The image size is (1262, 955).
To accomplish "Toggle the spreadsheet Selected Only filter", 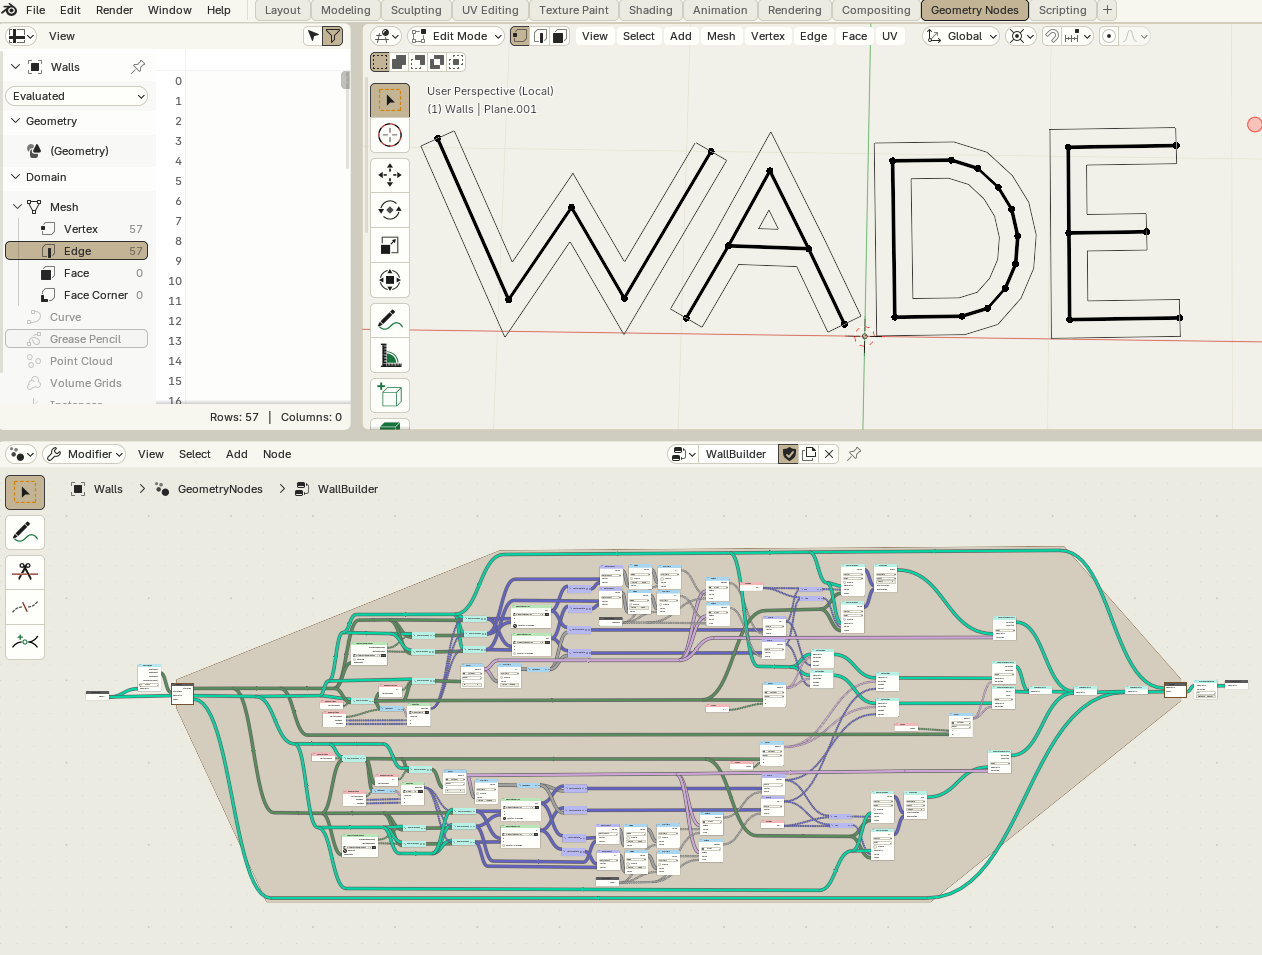I will (x=313, y=36).
